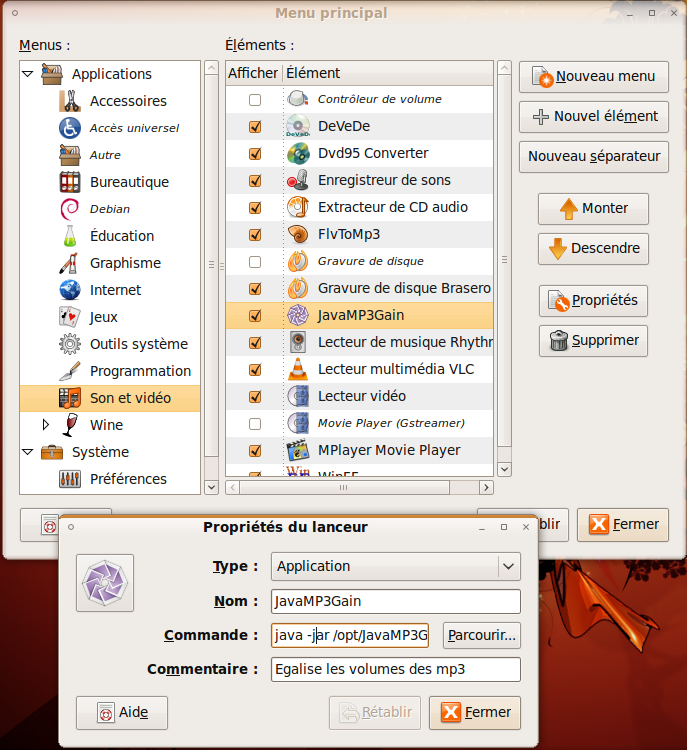Click into the Commentaire text field
This screenshot has width=687, height=750.
395,669
